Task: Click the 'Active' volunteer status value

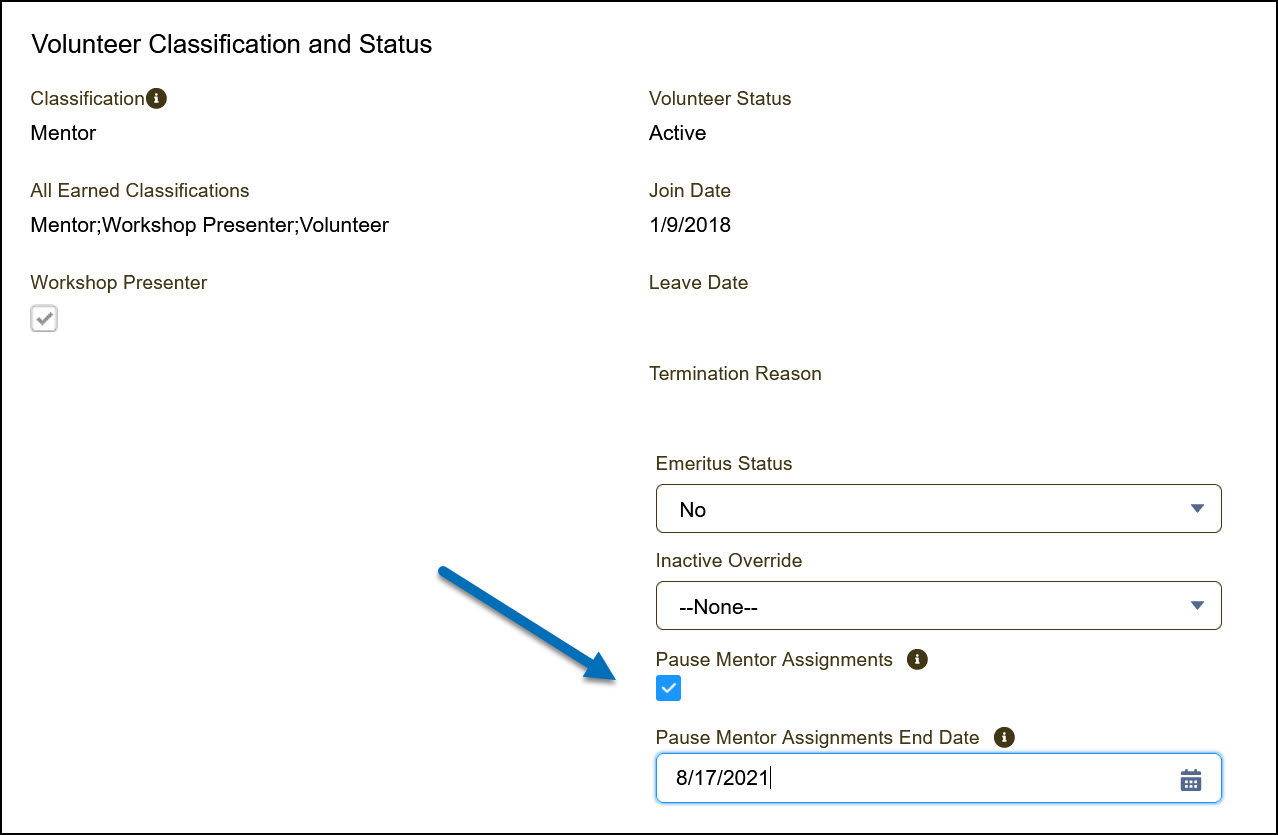Action: click(x=677, y=133)
